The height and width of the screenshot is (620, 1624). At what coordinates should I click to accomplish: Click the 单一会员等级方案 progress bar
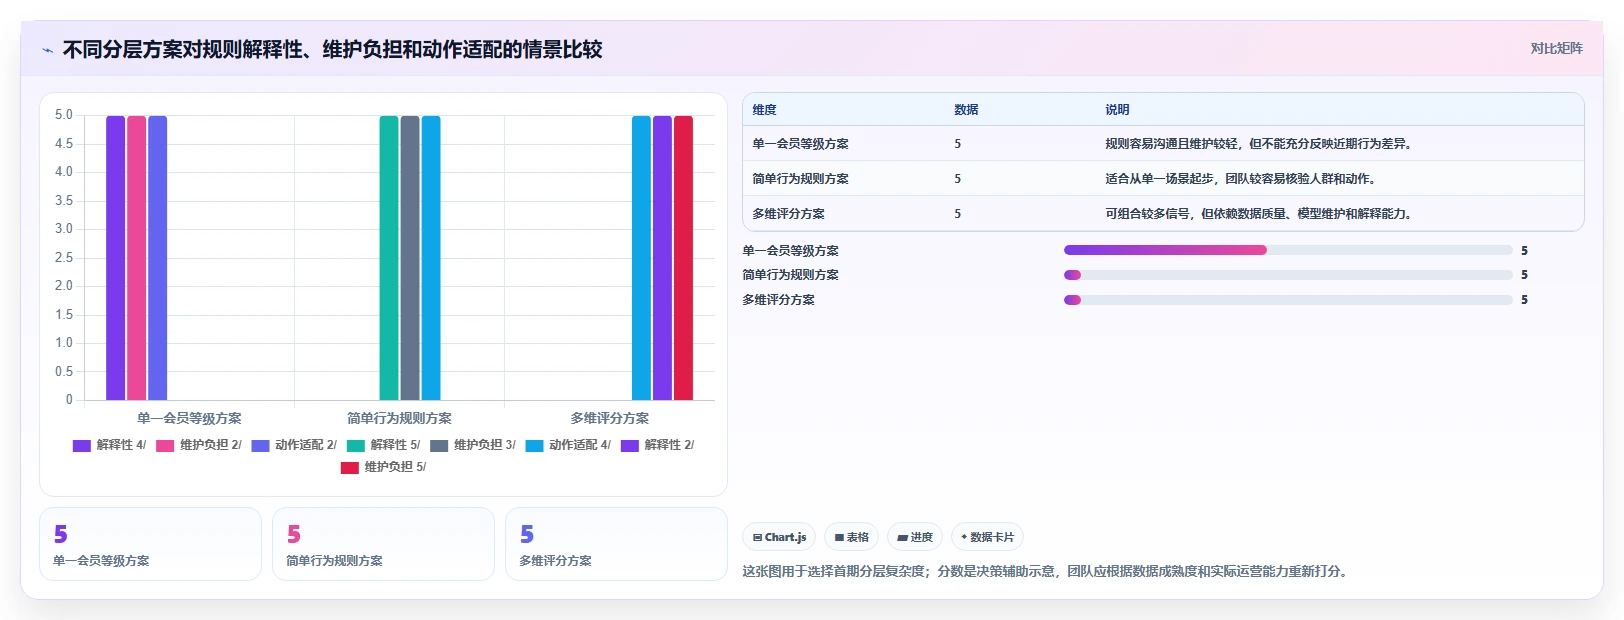point(1288,250)
